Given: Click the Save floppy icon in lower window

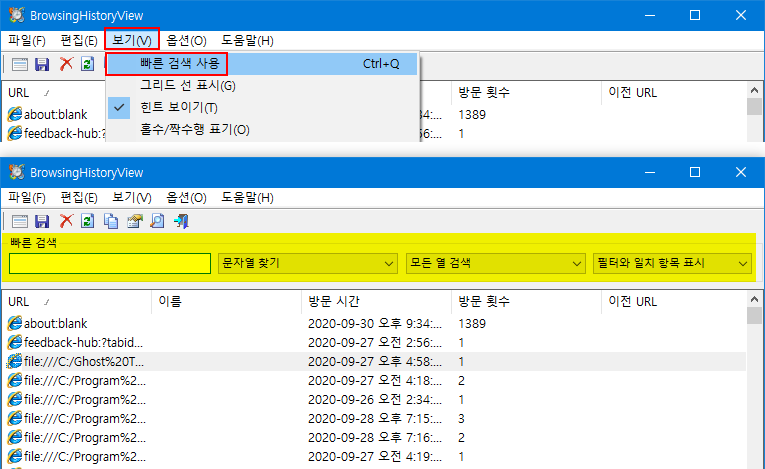Looking at the screenshot, I should 42,221.
